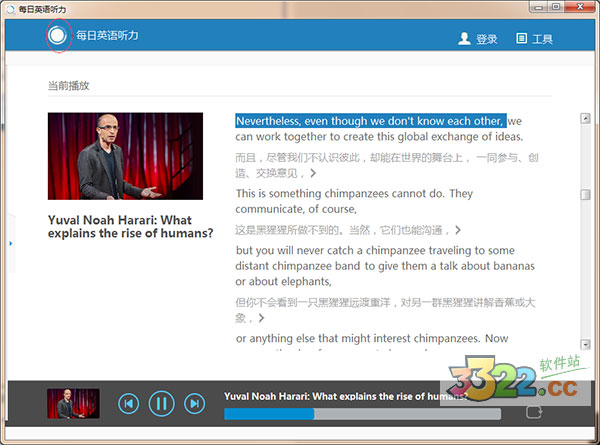This screenshot has height=445, width=600.
Task: Click the tools list icon
Action: (521, 38)
